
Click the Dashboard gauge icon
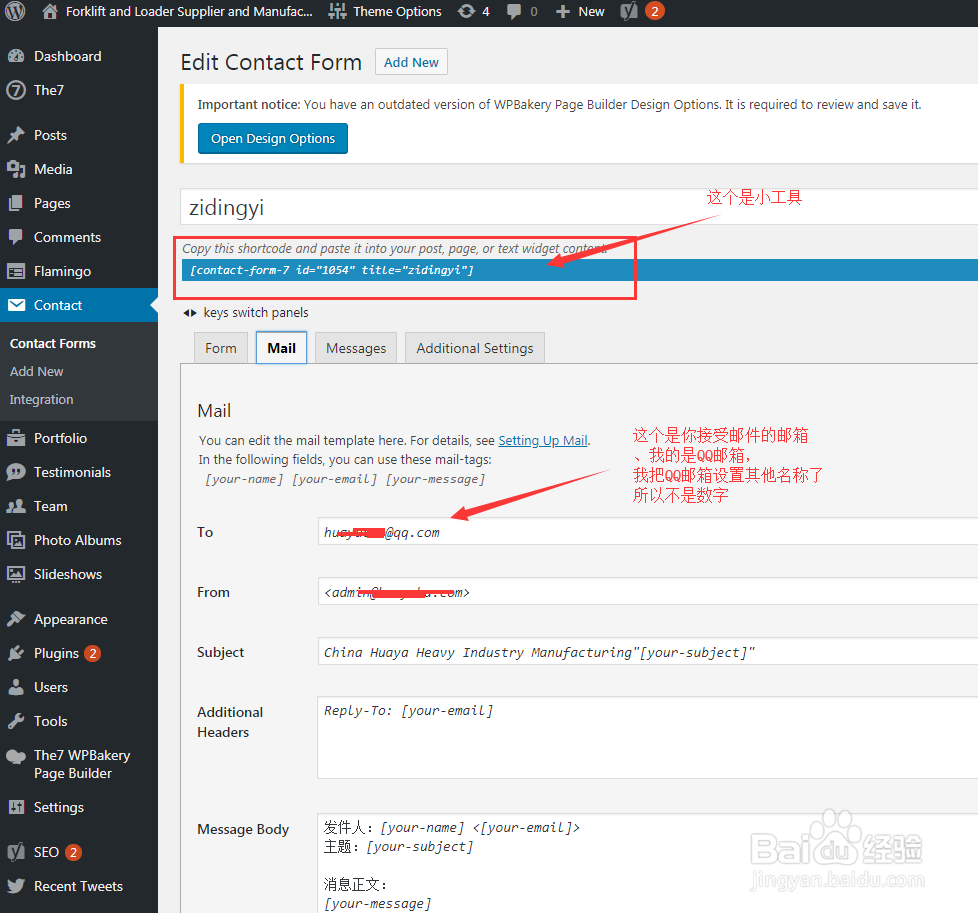pyautogui.click(x=16, y=56)
